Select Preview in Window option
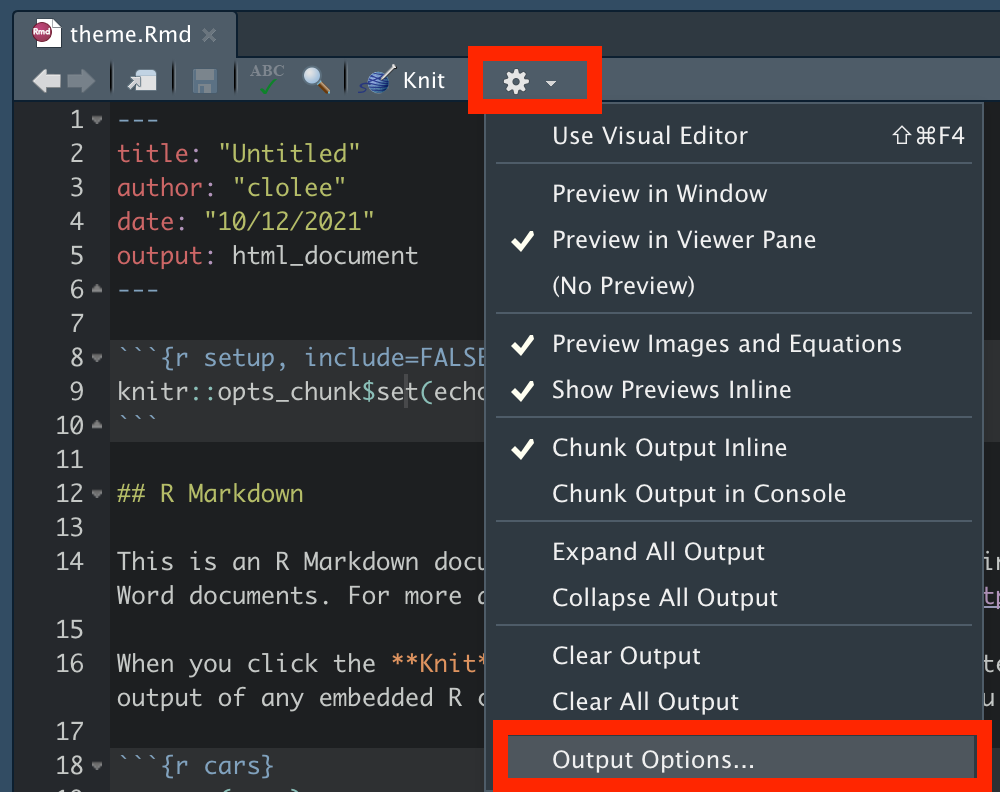 pyautogui.click(x=733, y=194)
